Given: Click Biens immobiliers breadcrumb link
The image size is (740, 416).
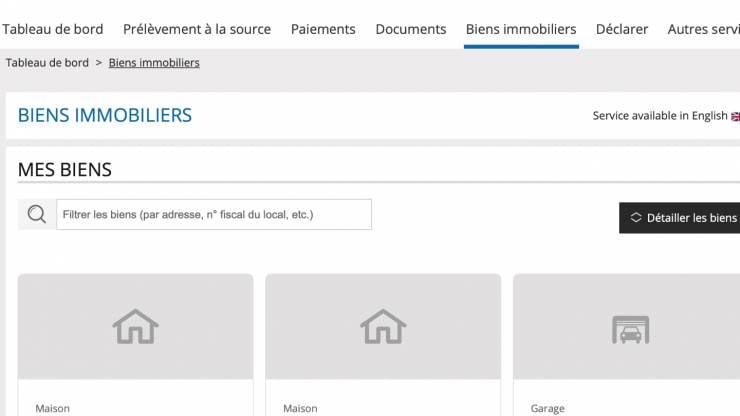Looking at the screenshot, I should point(154,63).
